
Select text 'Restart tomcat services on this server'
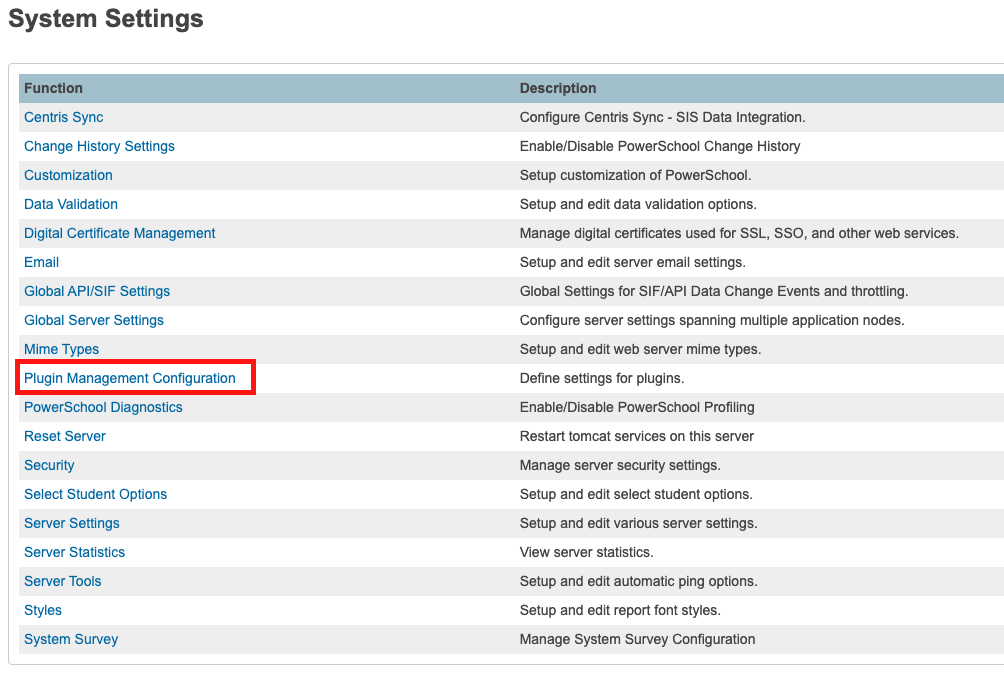tap(636, 436)
